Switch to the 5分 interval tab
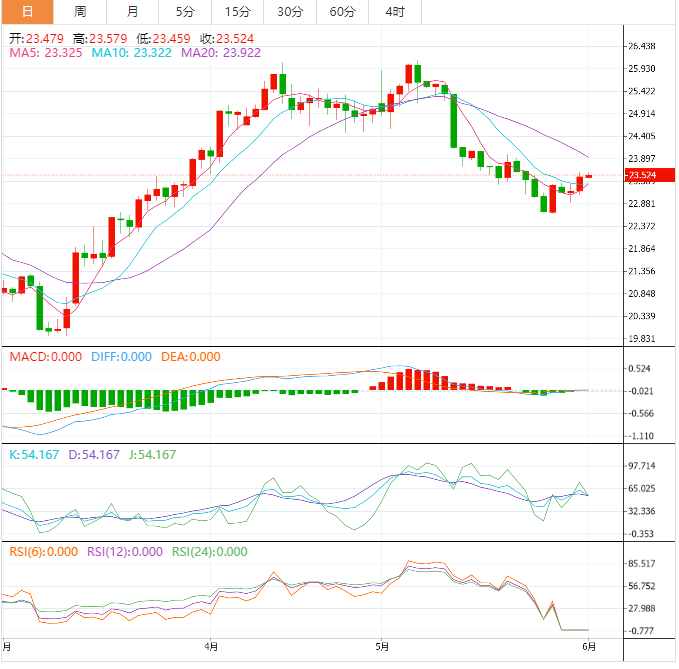The image size is (679, 669). pyautogui.click(x=185, y=12)
